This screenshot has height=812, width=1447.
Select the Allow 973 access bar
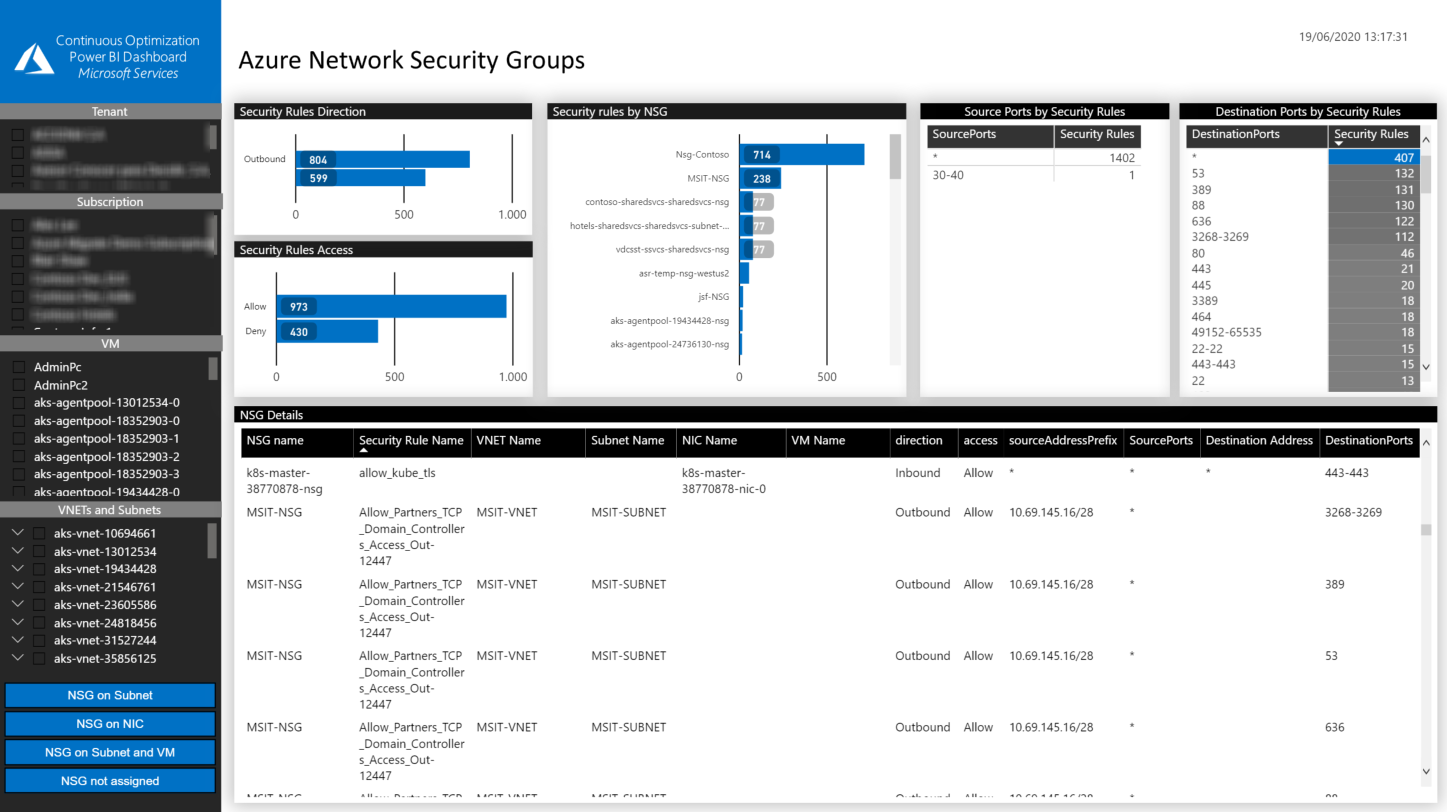391,306
